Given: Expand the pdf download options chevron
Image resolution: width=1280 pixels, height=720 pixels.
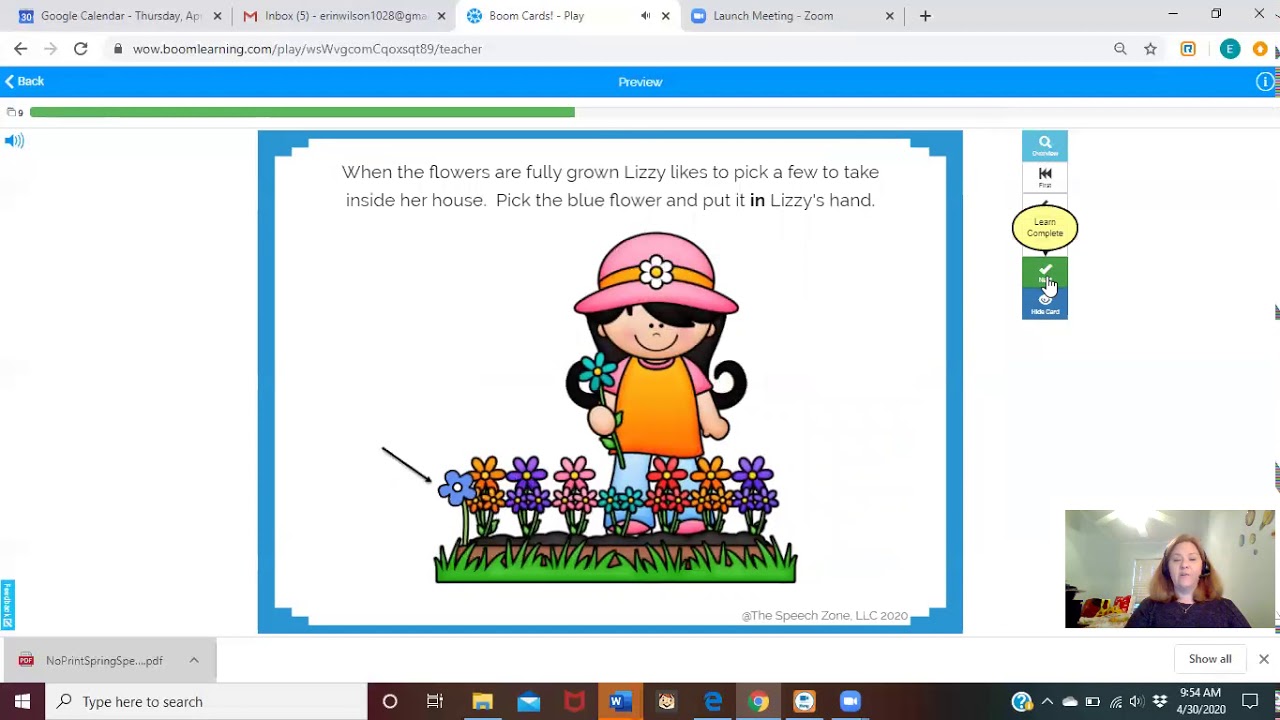Looking at the screenshot, I should [x=194, y=661].
